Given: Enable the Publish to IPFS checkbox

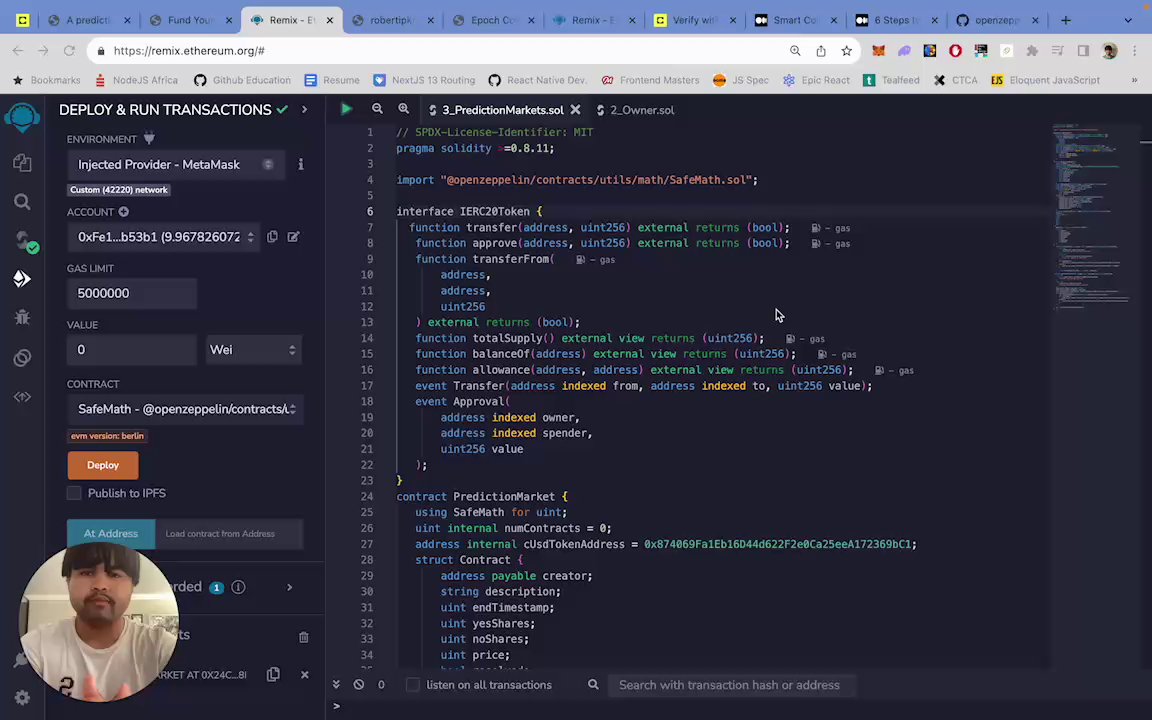Looking at the screenshot, I should 74,493.
